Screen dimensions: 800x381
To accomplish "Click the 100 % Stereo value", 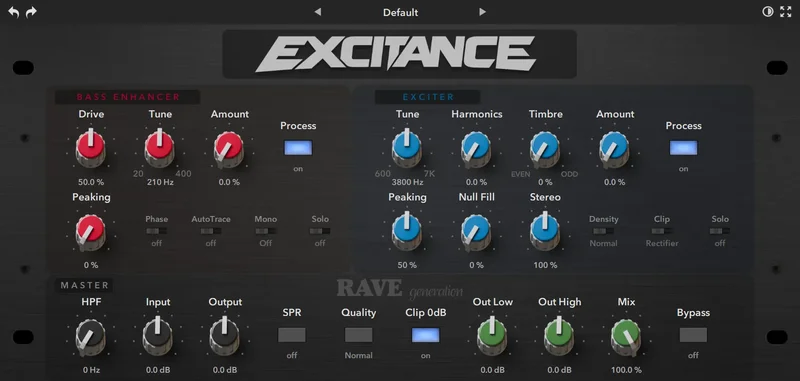I will tap(545, 265).
